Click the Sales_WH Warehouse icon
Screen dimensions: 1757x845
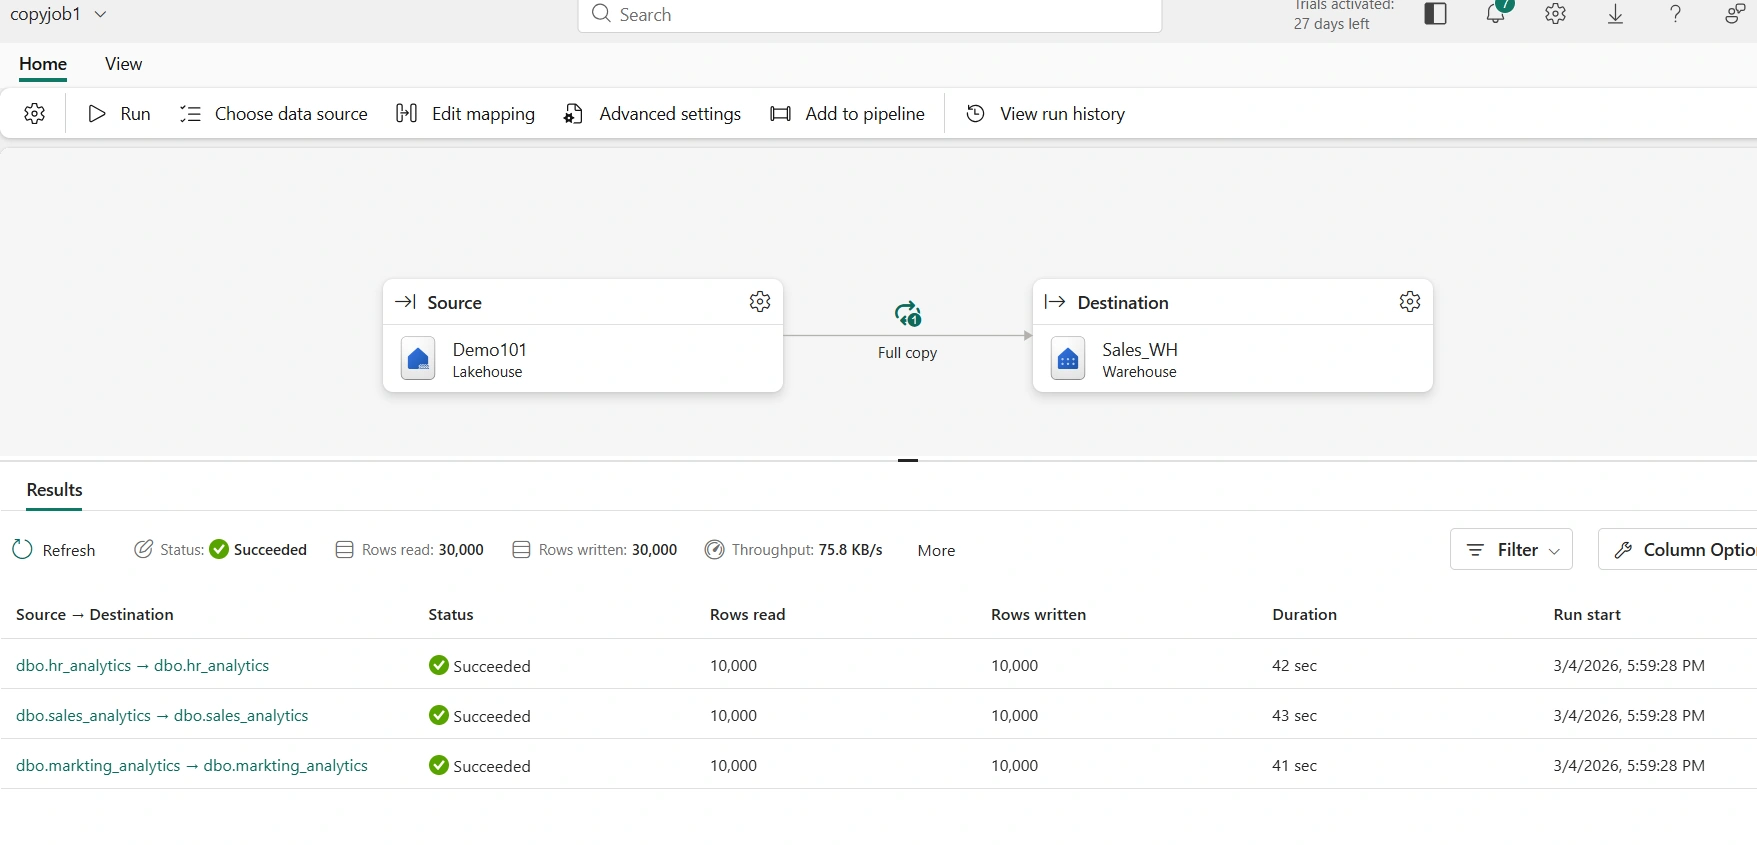pyautogui.click(x=1068, y=359)
